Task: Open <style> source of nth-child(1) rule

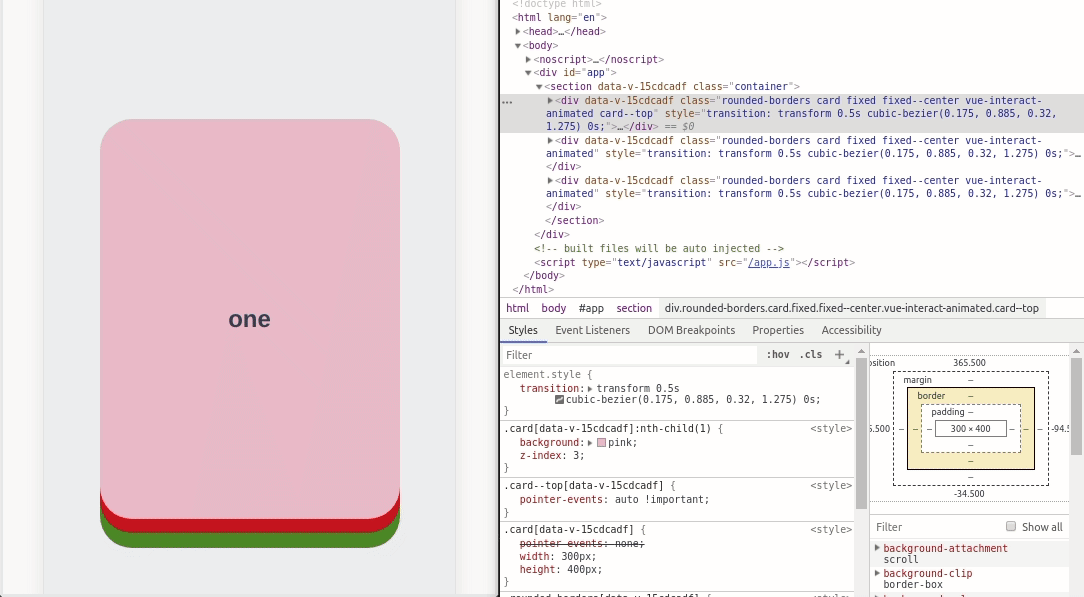Action: click(831, 428)
